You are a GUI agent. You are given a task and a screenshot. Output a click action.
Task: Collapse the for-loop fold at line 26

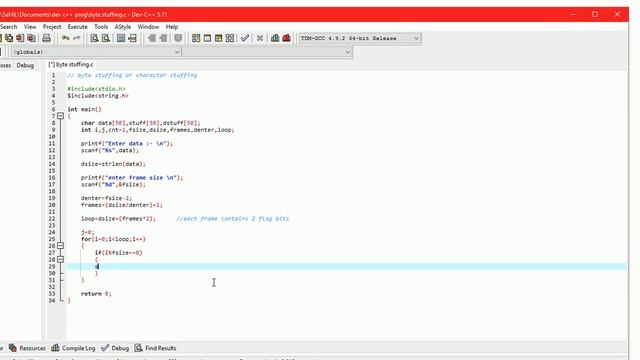[x=60, y=246]
